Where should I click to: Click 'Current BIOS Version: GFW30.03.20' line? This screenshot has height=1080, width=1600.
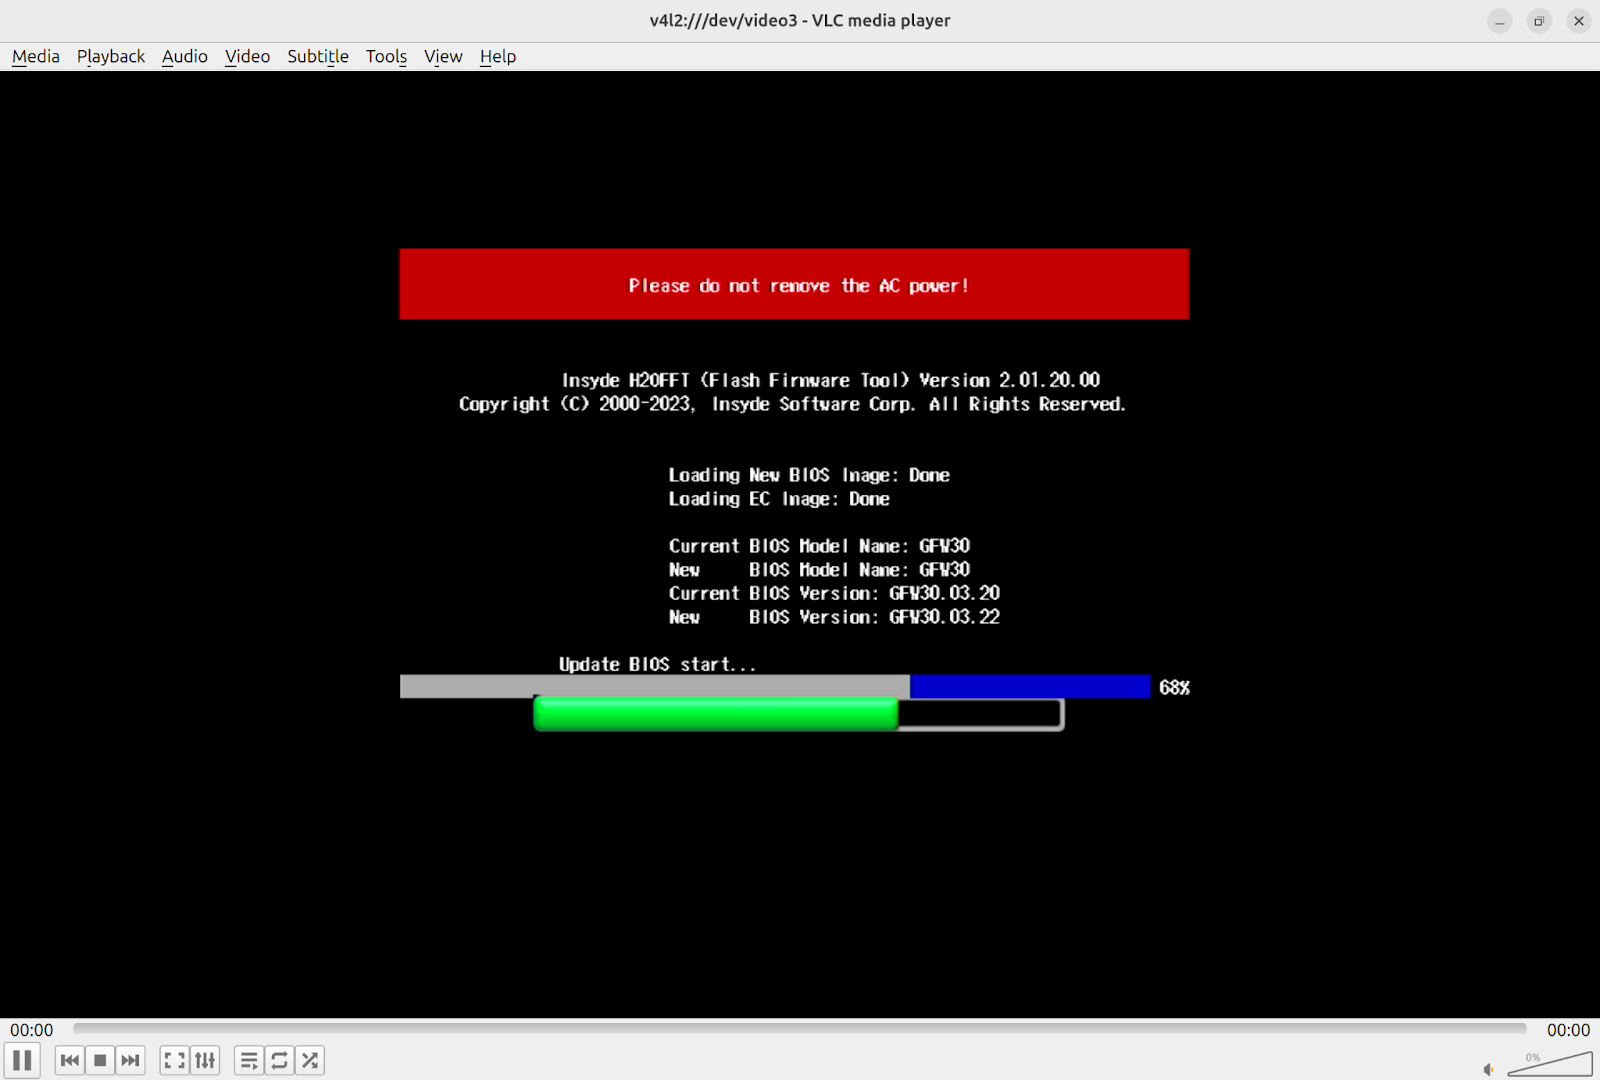click(834, 593)
